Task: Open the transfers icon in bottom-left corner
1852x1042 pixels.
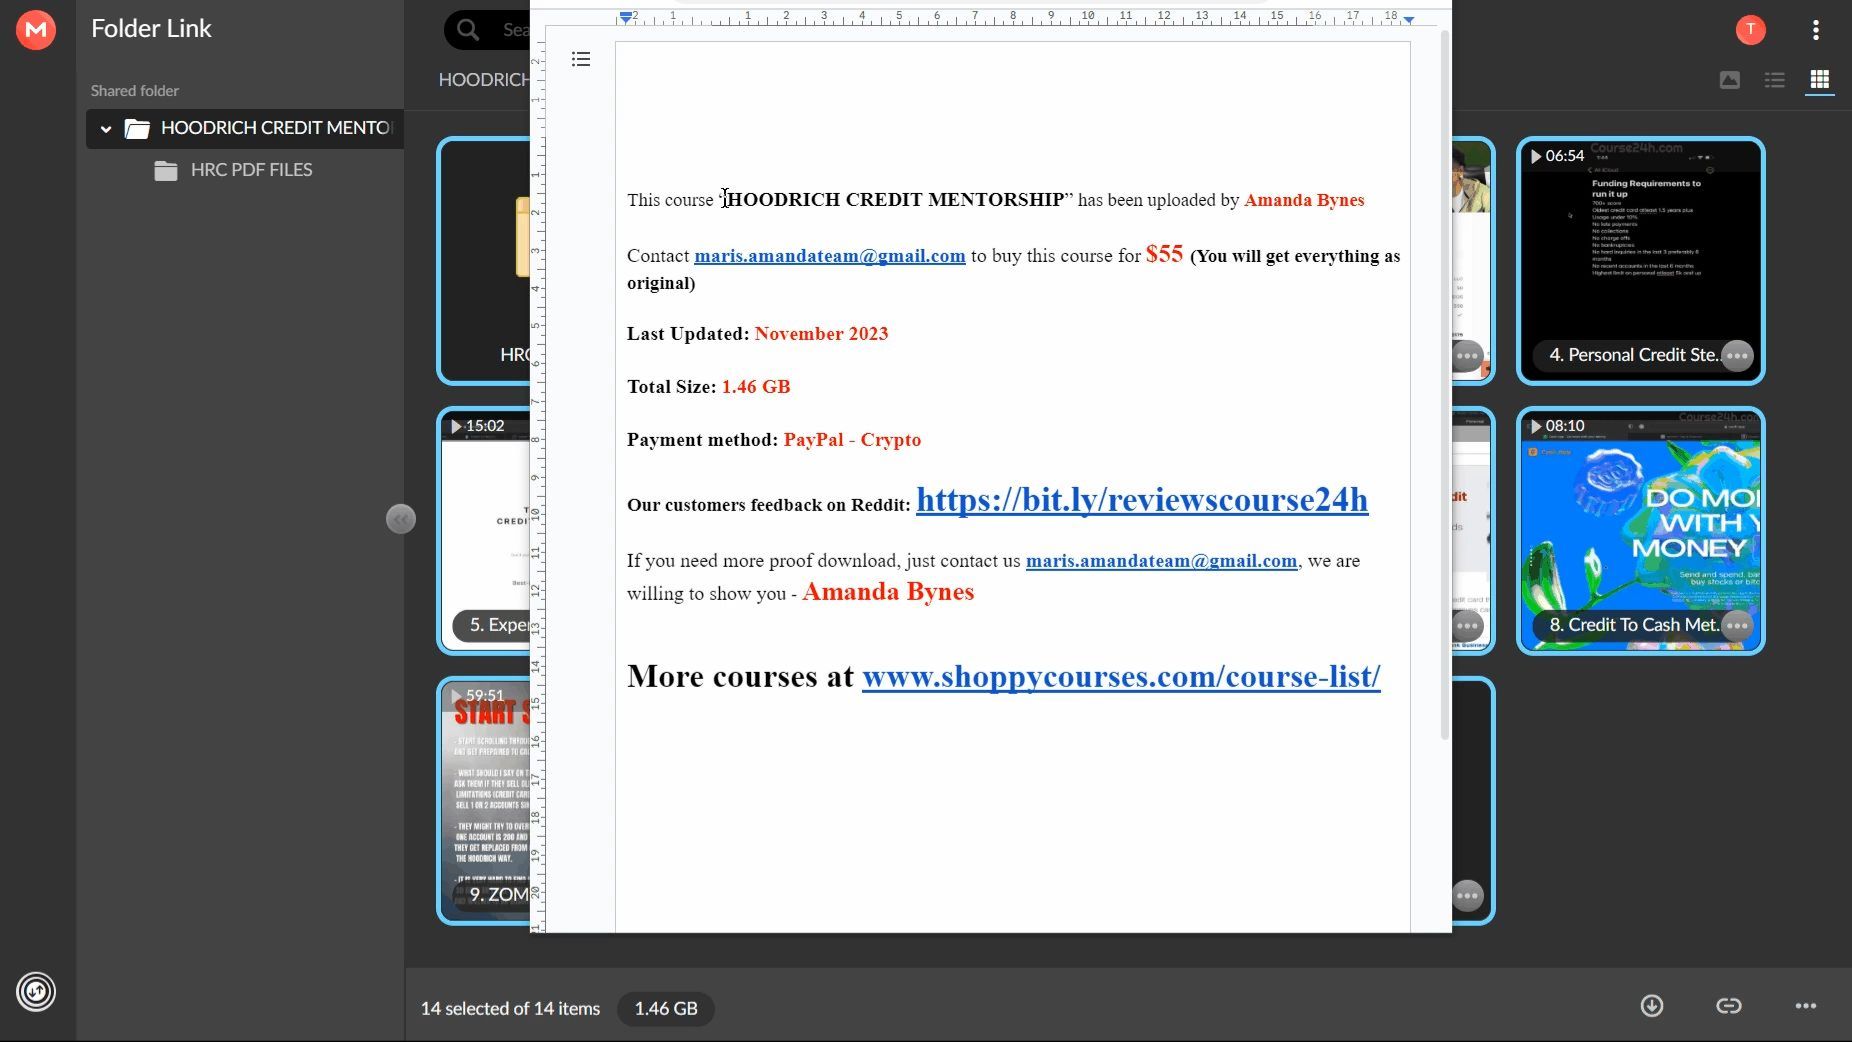Action: [x=36, y=992]
